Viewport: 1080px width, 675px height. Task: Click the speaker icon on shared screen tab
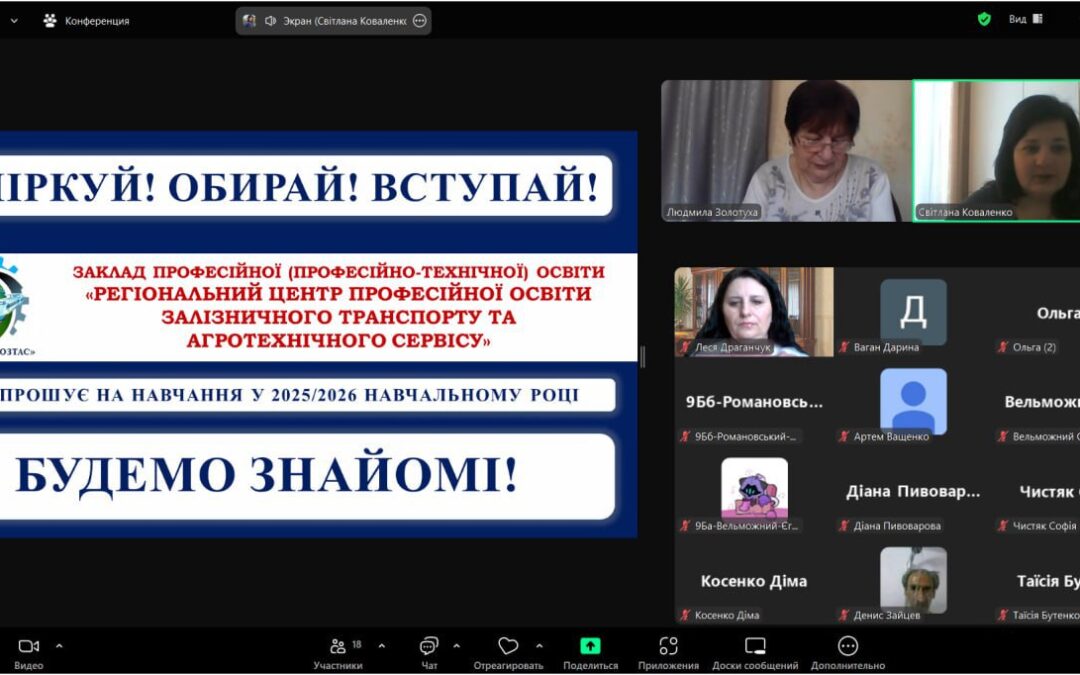coord(271,21)
